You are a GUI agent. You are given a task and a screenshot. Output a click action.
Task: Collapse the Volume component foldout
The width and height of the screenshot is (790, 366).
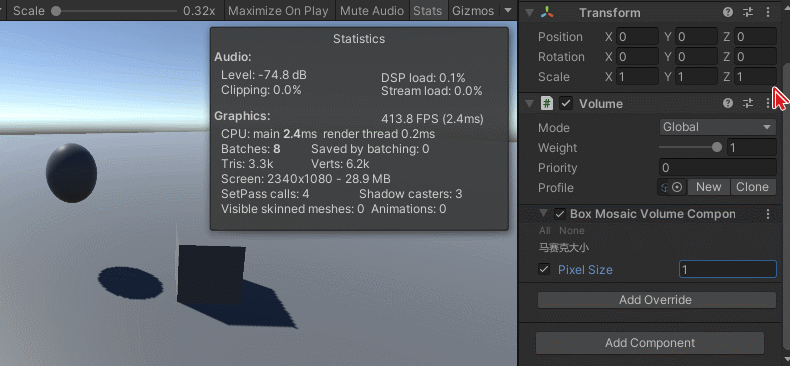tap(529, 103)
